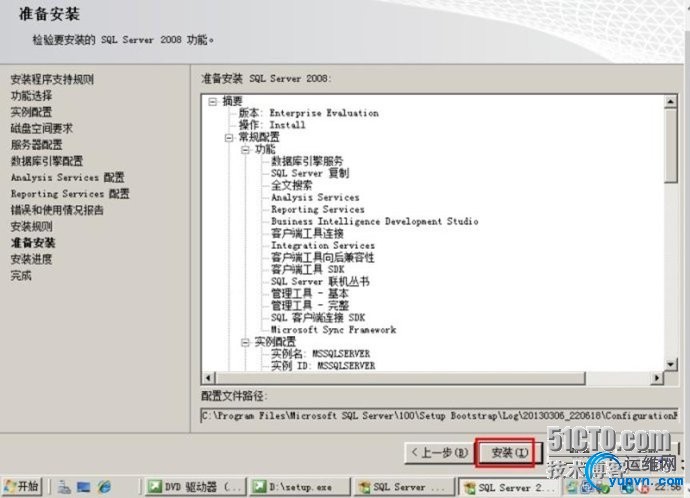The width and height of the screenshot is (690, 498).
Task: Collapse the 实例配置 tree node
Action: coord(245,342)
